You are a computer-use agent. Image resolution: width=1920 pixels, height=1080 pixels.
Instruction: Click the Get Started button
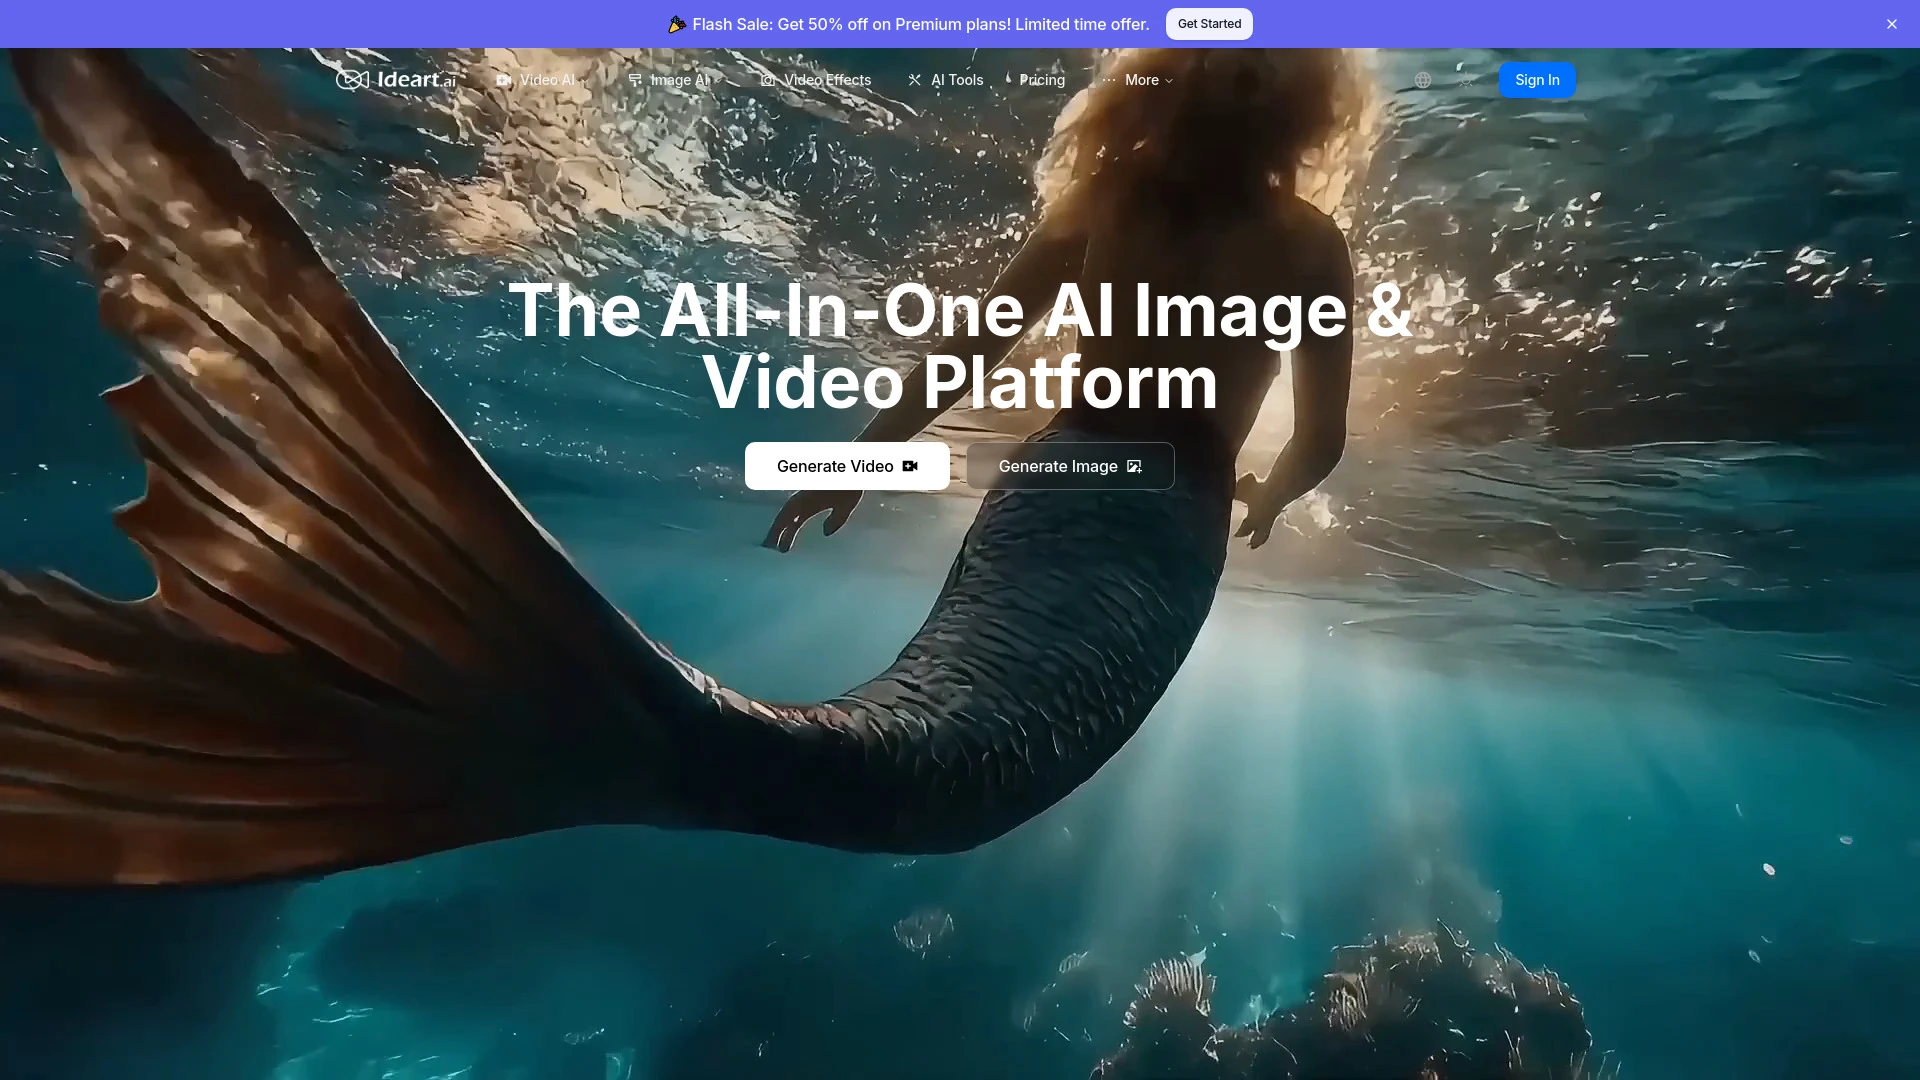[1209, 24]
